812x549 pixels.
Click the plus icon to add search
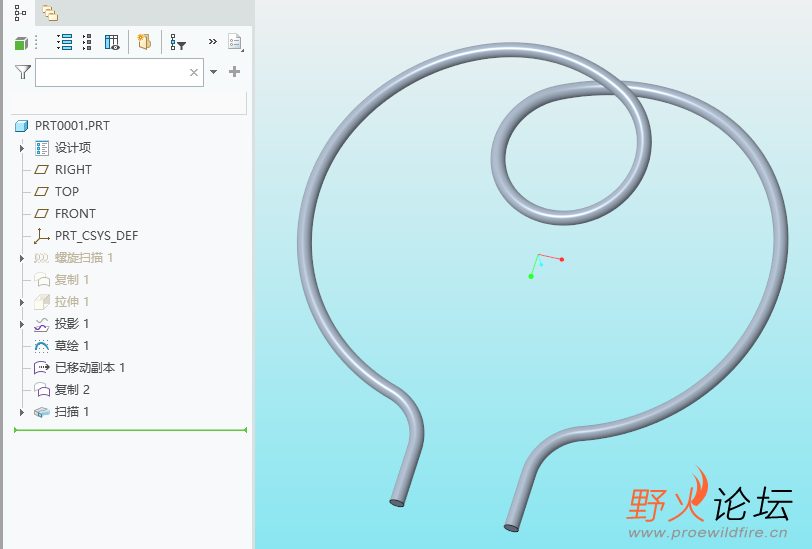(x=234, y=71)
